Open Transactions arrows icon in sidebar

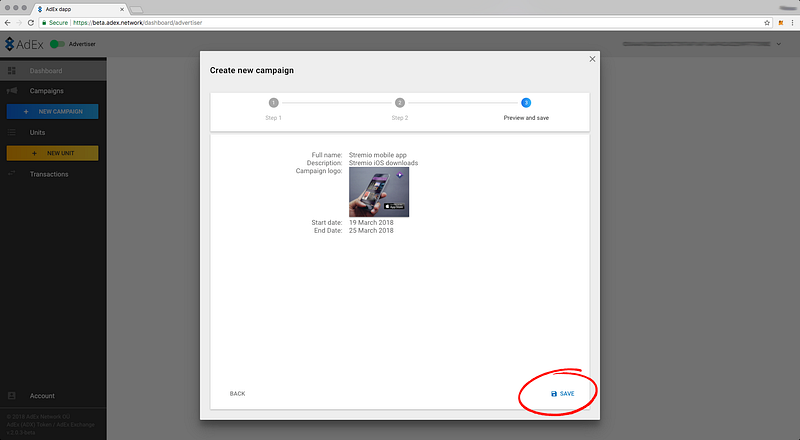(11, 174)
